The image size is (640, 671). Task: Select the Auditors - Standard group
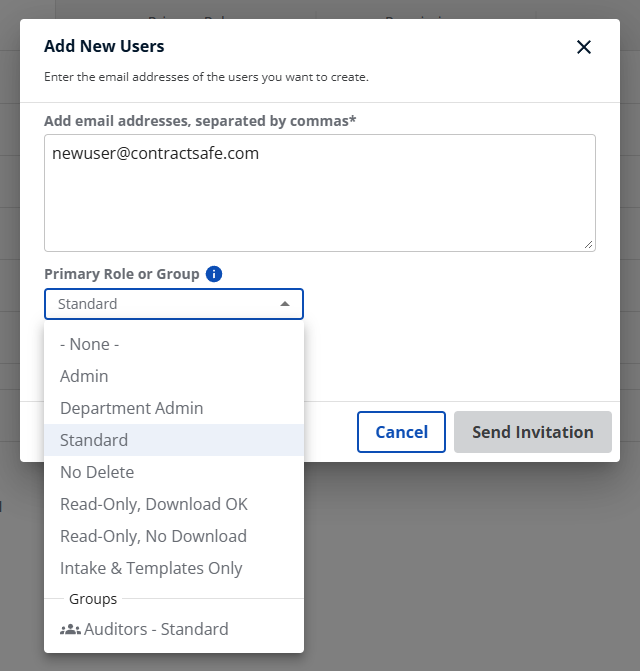coord(156,630)
